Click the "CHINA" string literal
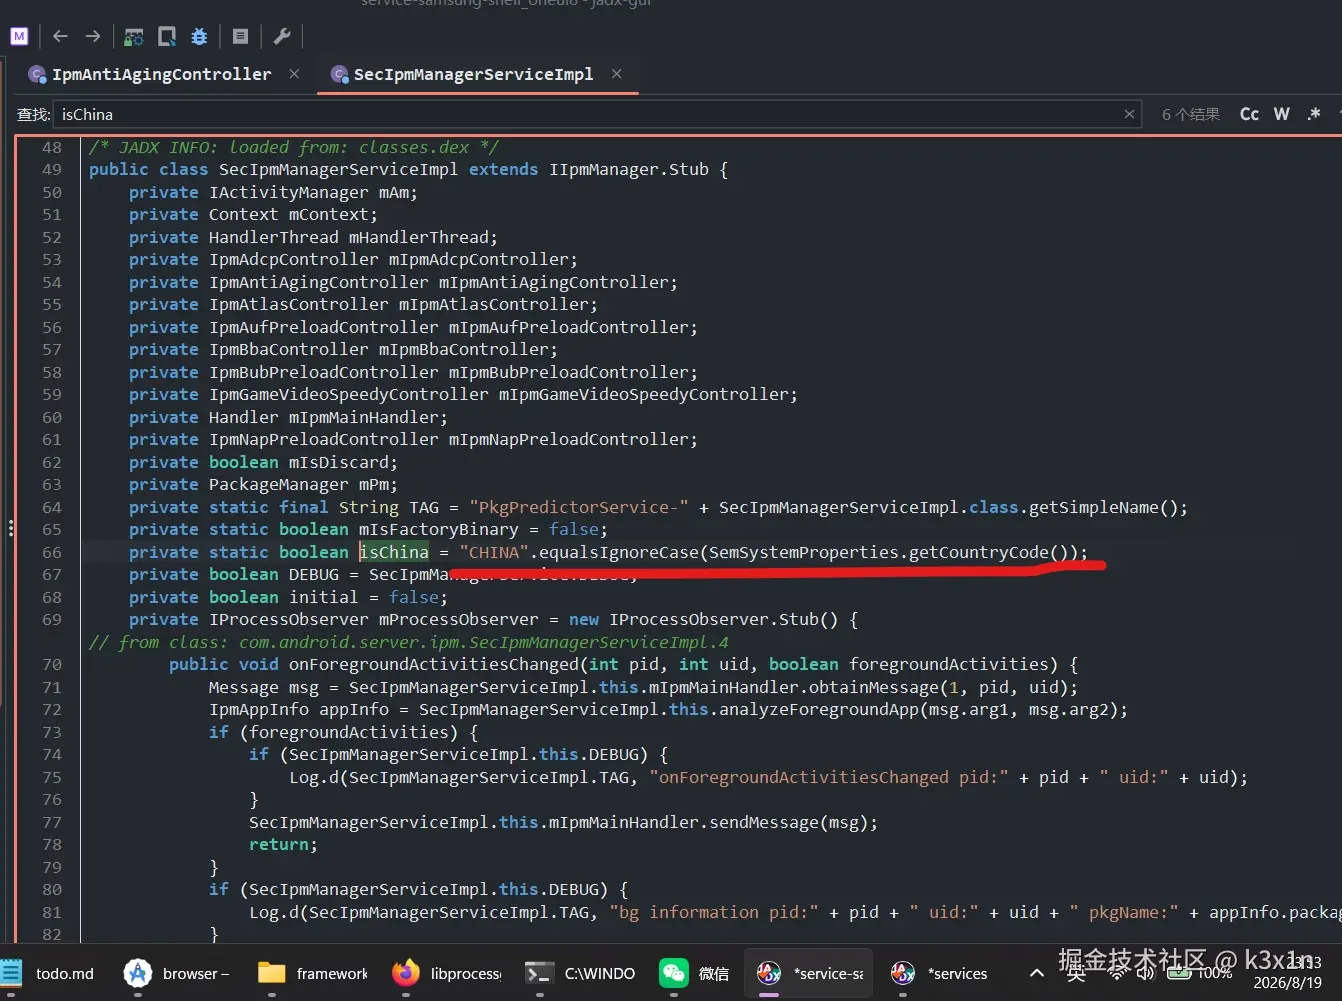This screenshot has height=1001, width=1342. point(494,552)
